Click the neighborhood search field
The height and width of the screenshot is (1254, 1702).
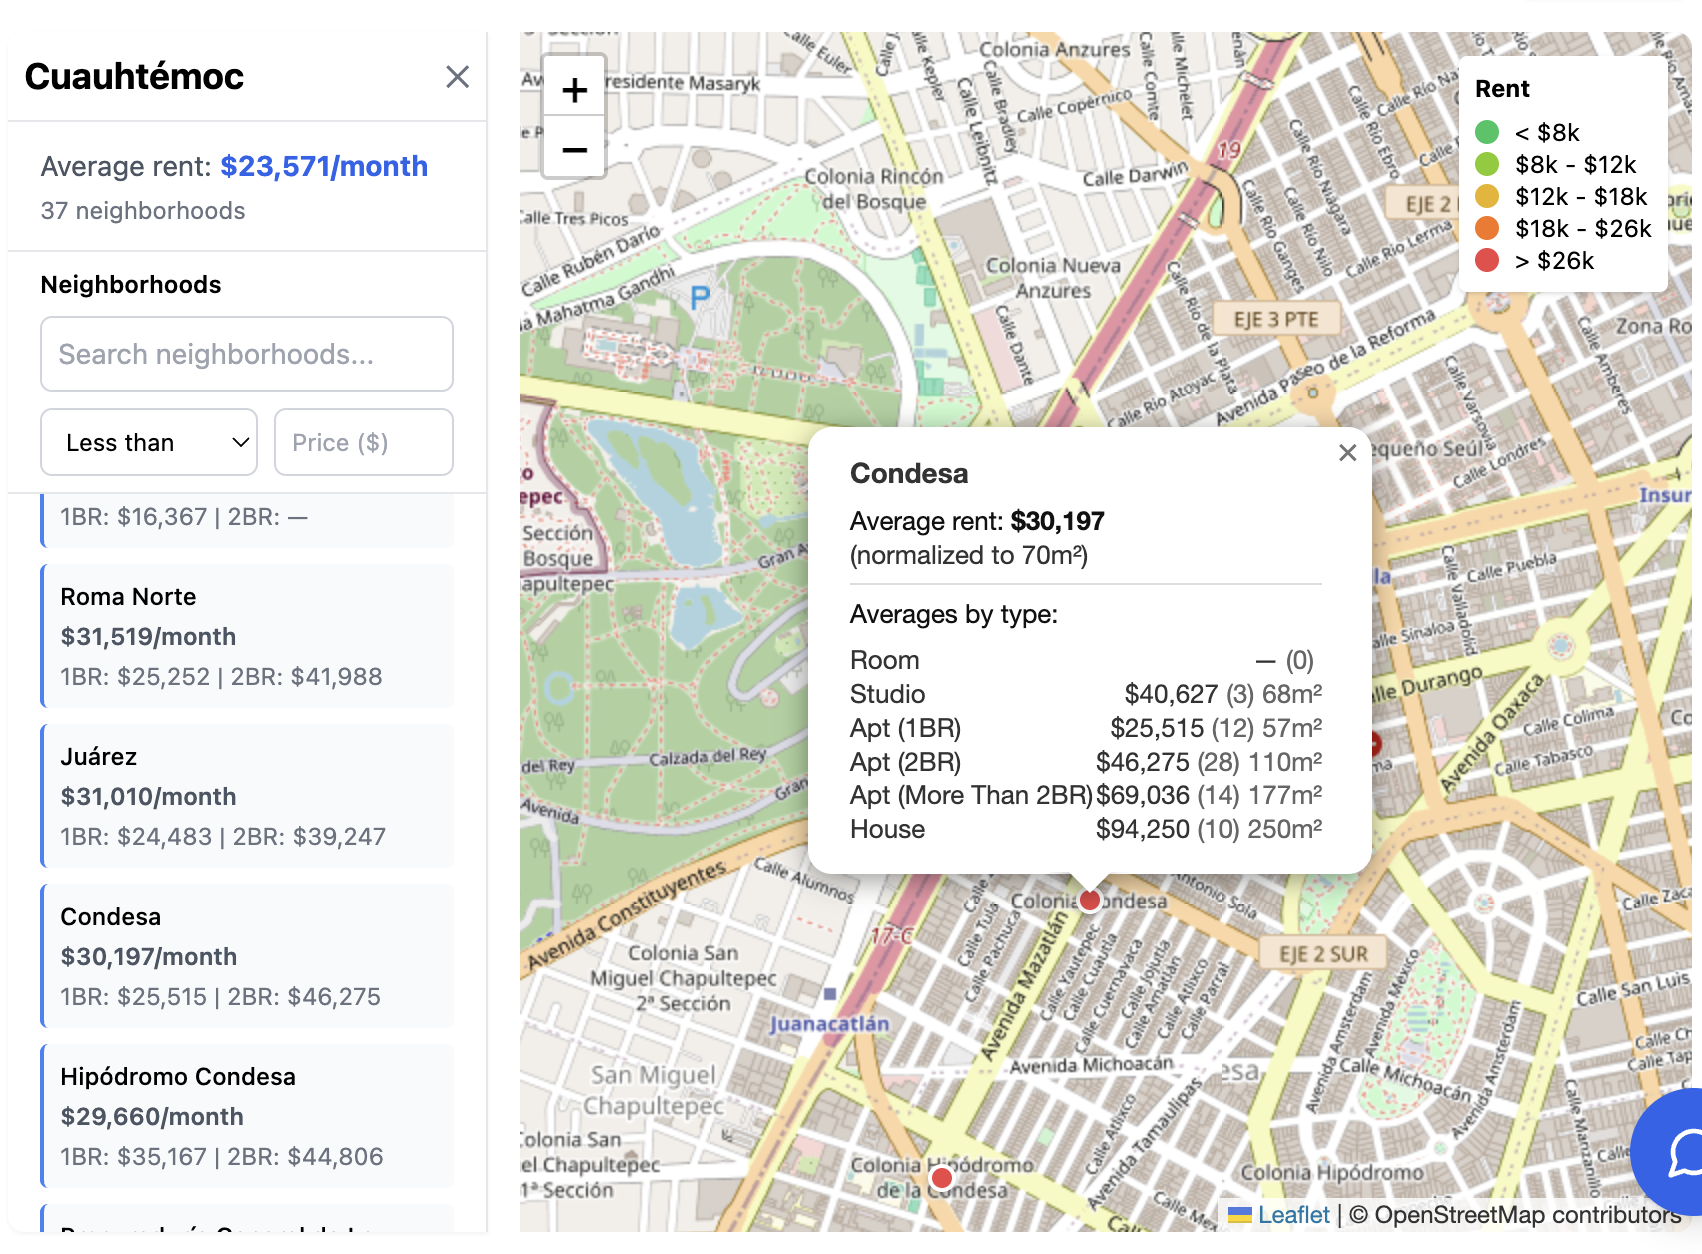tap(246, 354)
